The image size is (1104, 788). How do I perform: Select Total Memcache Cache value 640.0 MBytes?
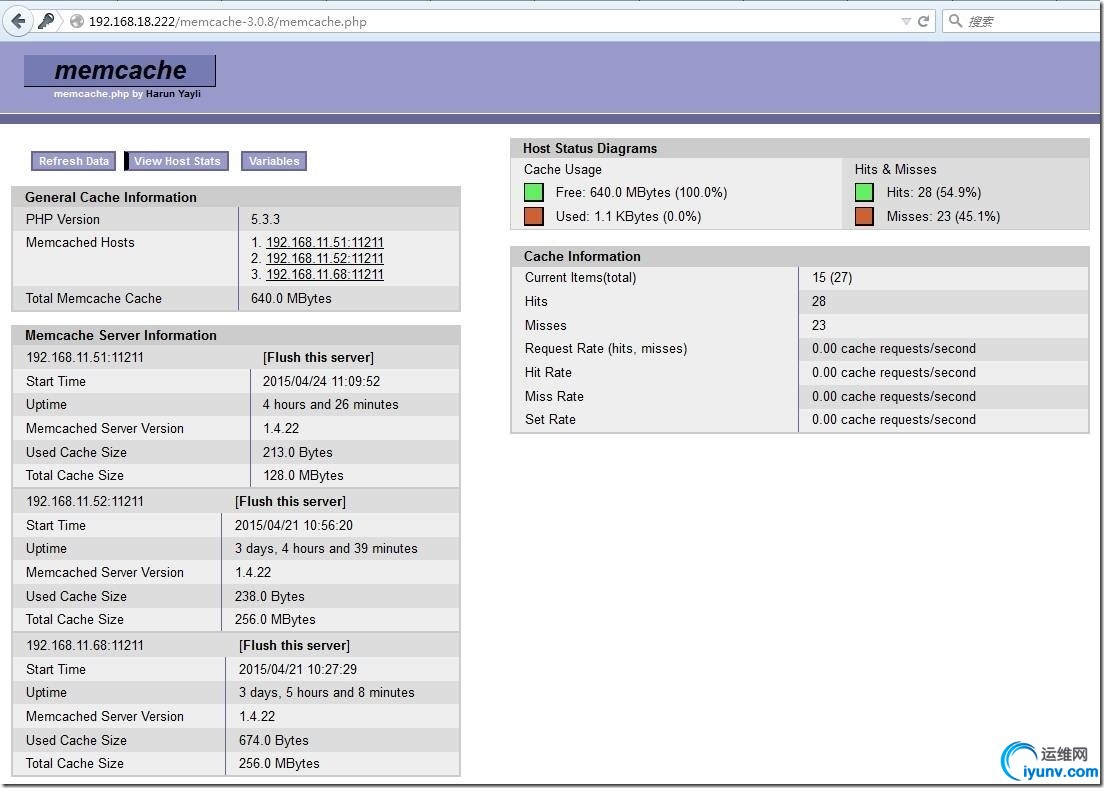click(x=291, y=299)
